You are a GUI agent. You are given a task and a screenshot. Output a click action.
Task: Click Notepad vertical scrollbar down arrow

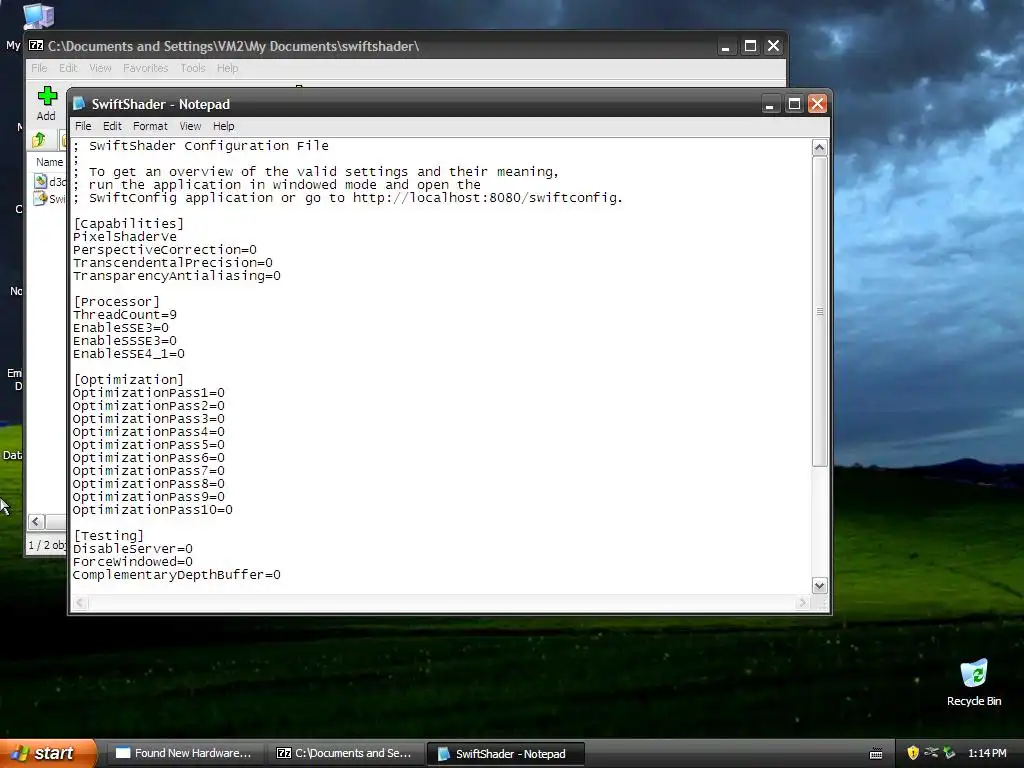point(820,585)
